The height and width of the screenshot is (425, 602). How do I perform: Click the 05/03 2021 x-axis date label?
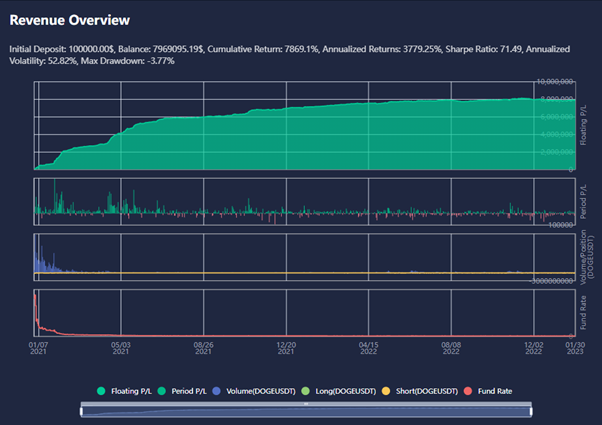[x=121, y=348]
